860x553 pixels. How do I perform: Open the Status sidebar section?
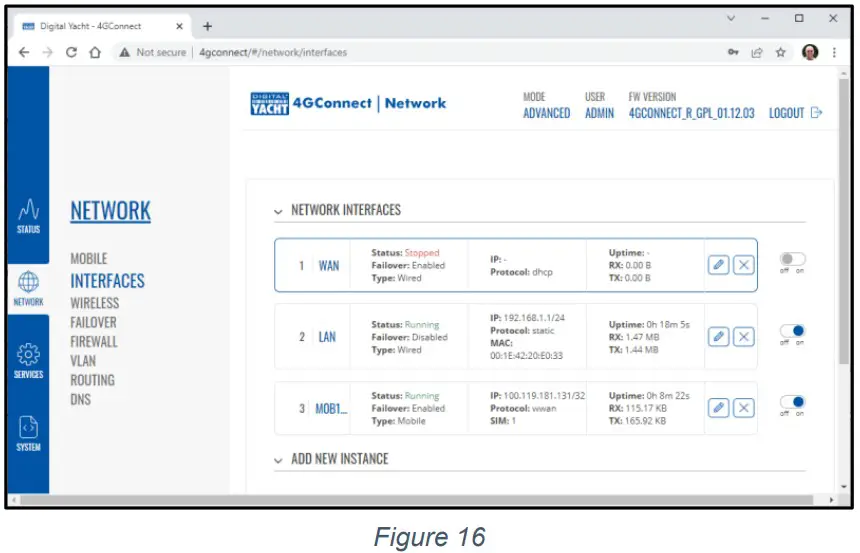click(x=29, y=217)
